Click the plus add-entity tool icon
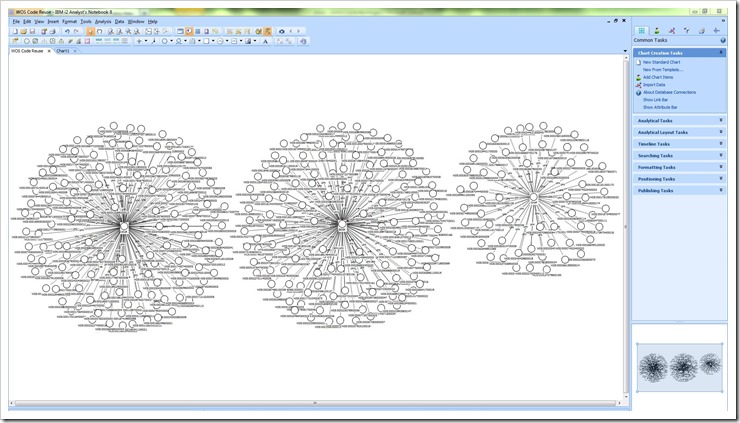 [x=139, y=41]
